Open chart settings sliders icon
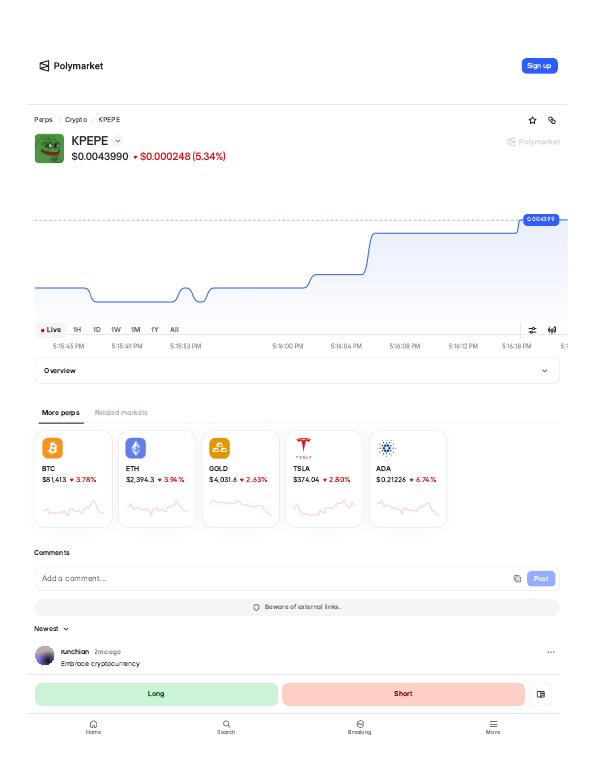The image size is (595, 770). point(532,330)
